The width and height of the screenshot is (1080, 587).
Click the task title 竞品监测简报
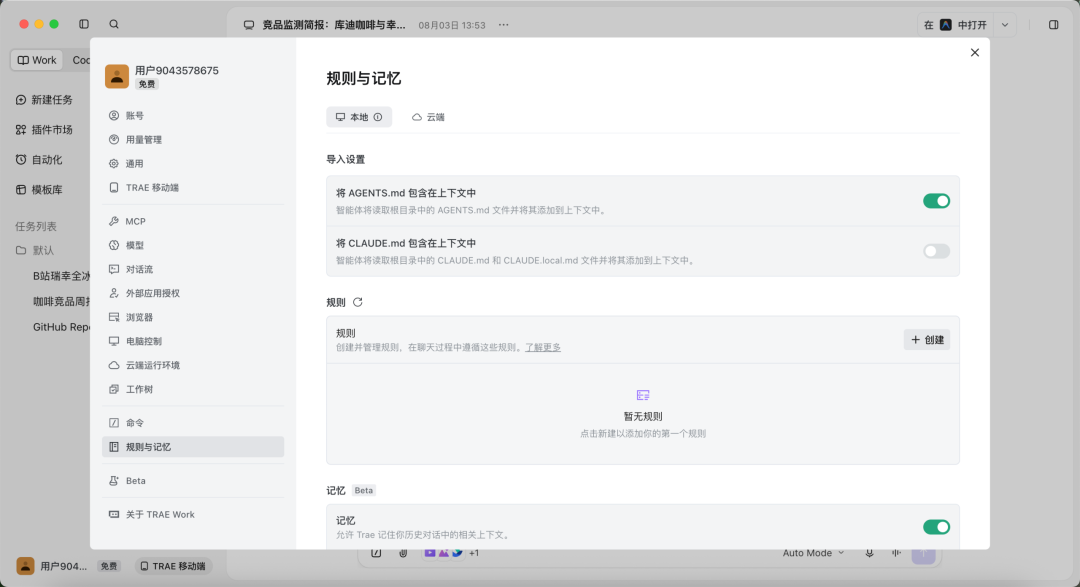(333, 25)
